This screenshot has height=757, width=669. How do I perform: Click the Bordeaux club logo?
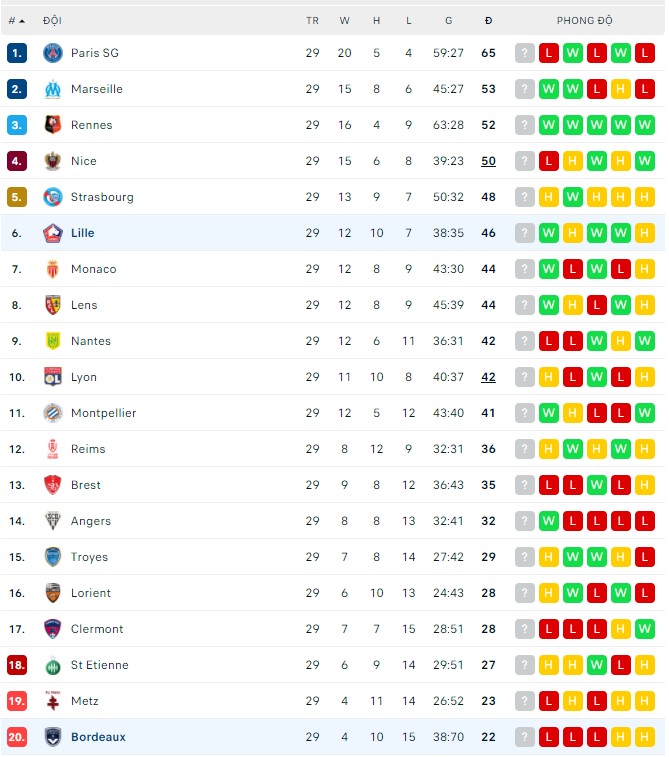pyautogui.click(x=53, y=737)
